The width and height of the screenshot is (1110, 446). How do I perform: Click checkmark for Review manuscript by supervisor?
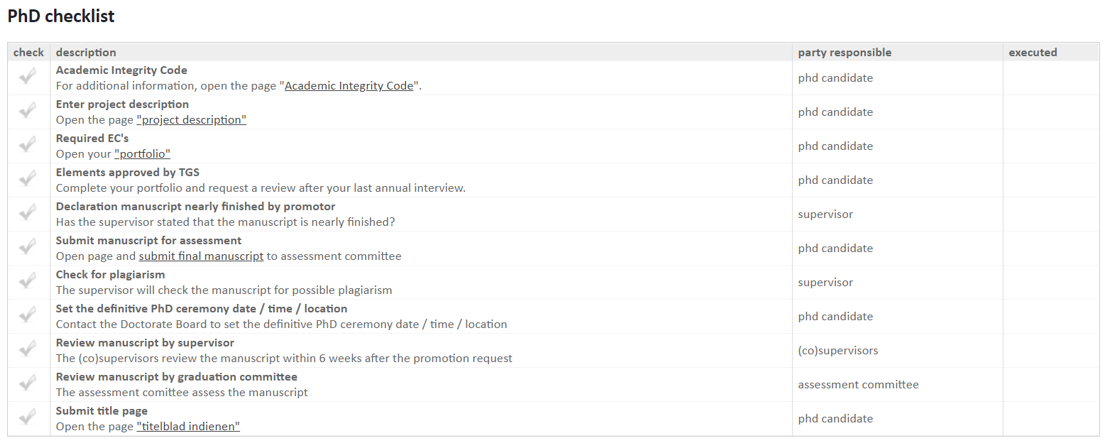[28, 349]
